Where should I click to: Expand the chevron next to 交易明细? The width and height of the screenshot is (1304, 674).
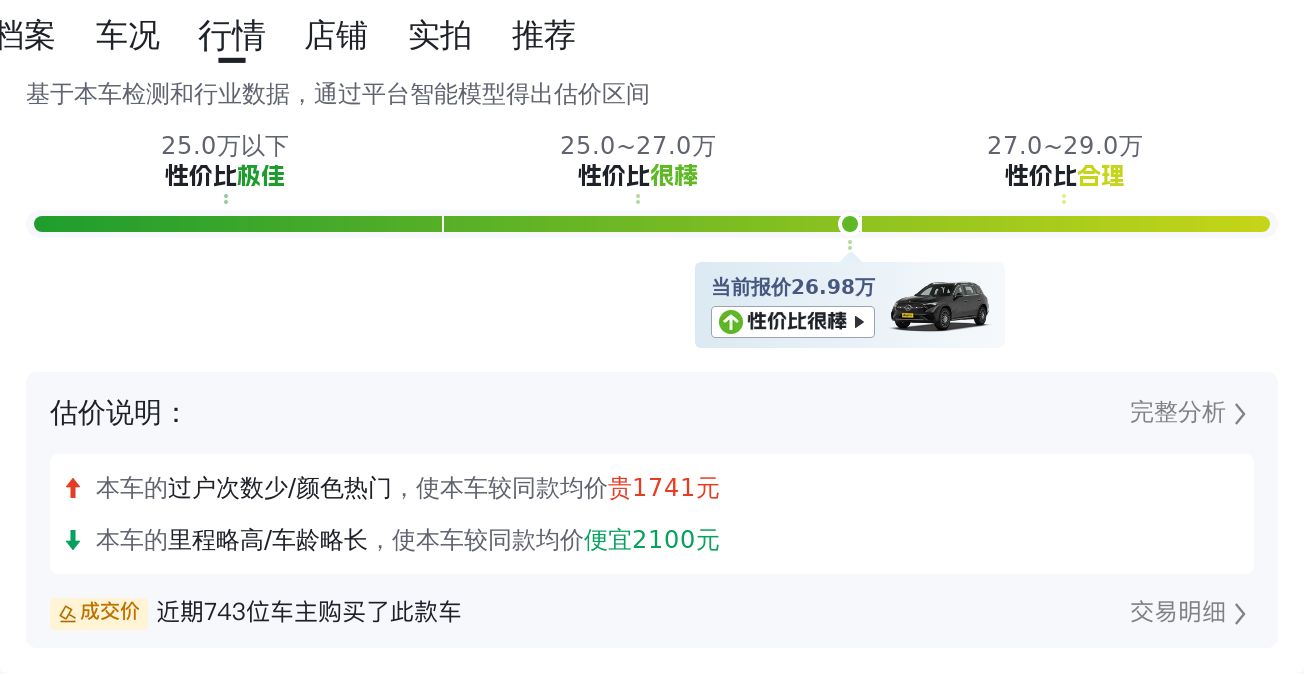click(1240, 613)
